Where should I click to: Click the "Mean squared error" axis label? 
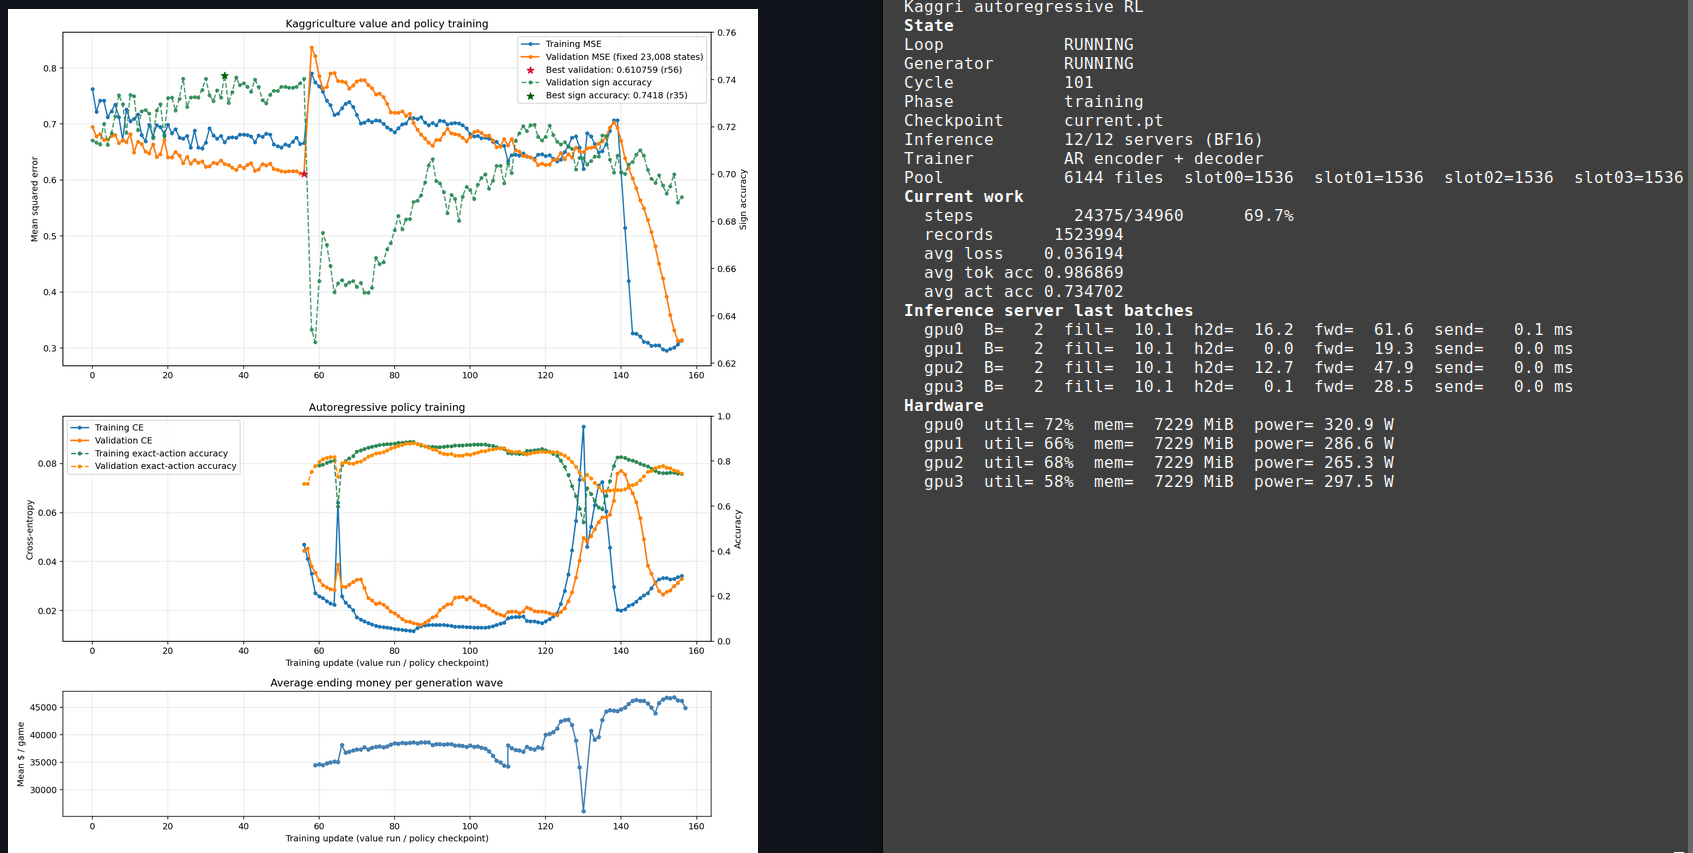click(34, 199)
